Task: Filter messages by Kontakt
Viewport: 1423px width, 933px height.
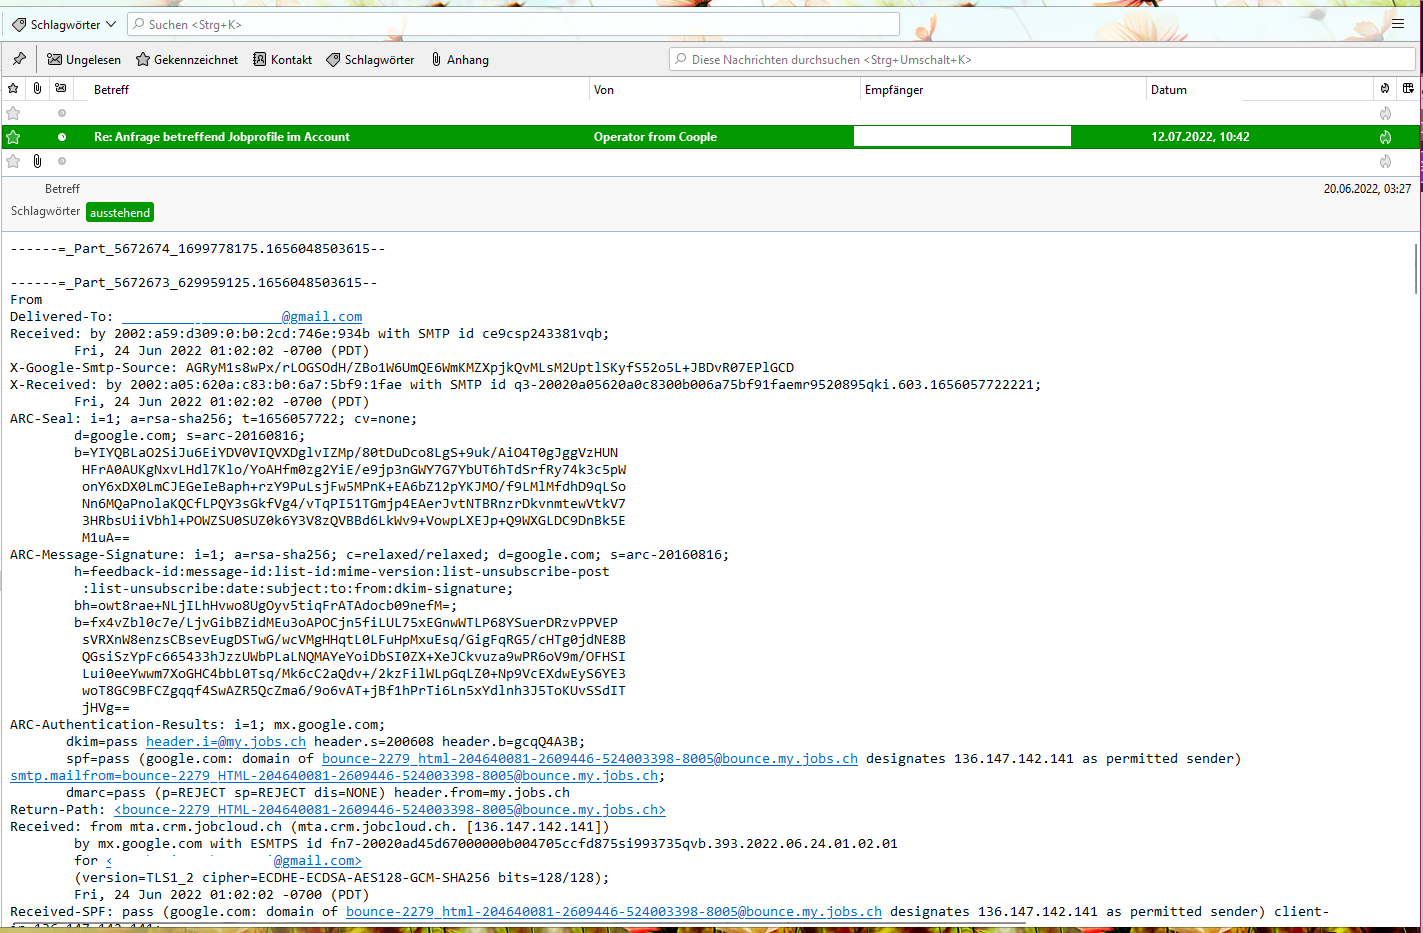Action: point(282,60)
